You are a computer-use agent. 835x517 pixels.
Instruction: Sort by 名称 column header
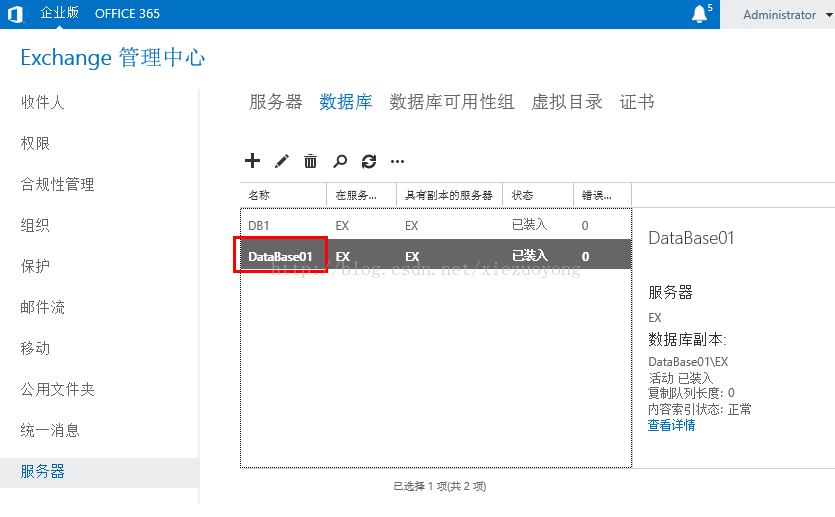click(283, 195)
